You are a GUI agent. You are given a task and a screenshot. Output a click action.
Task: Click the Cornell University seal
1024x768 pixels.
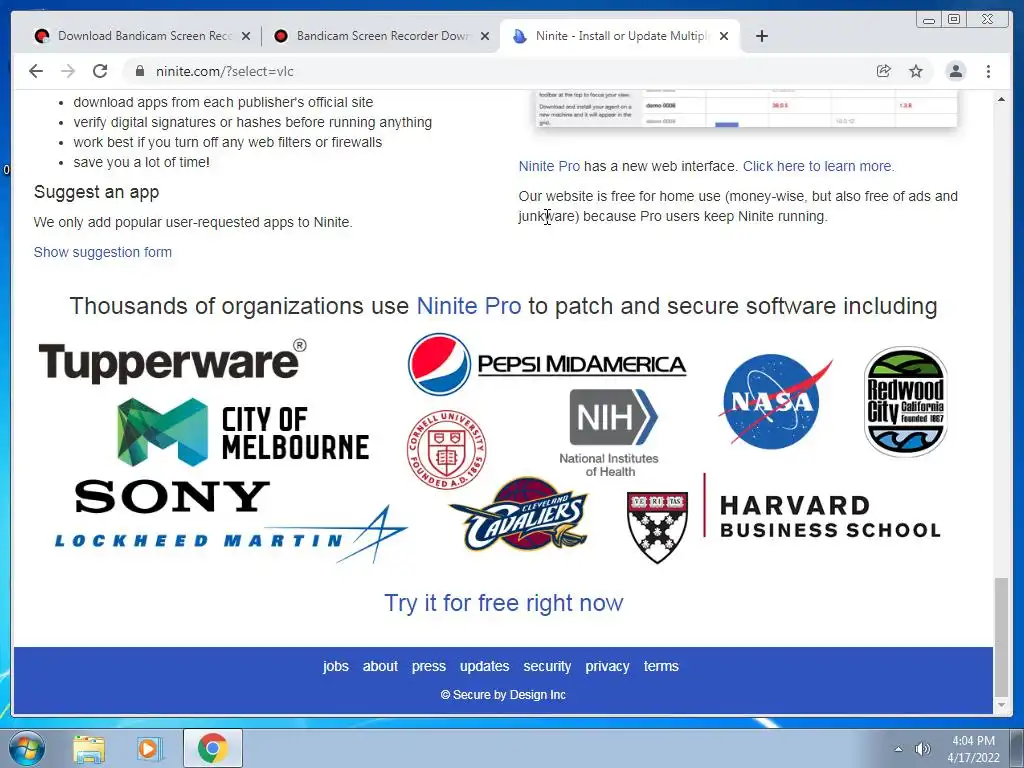[446, 449]
